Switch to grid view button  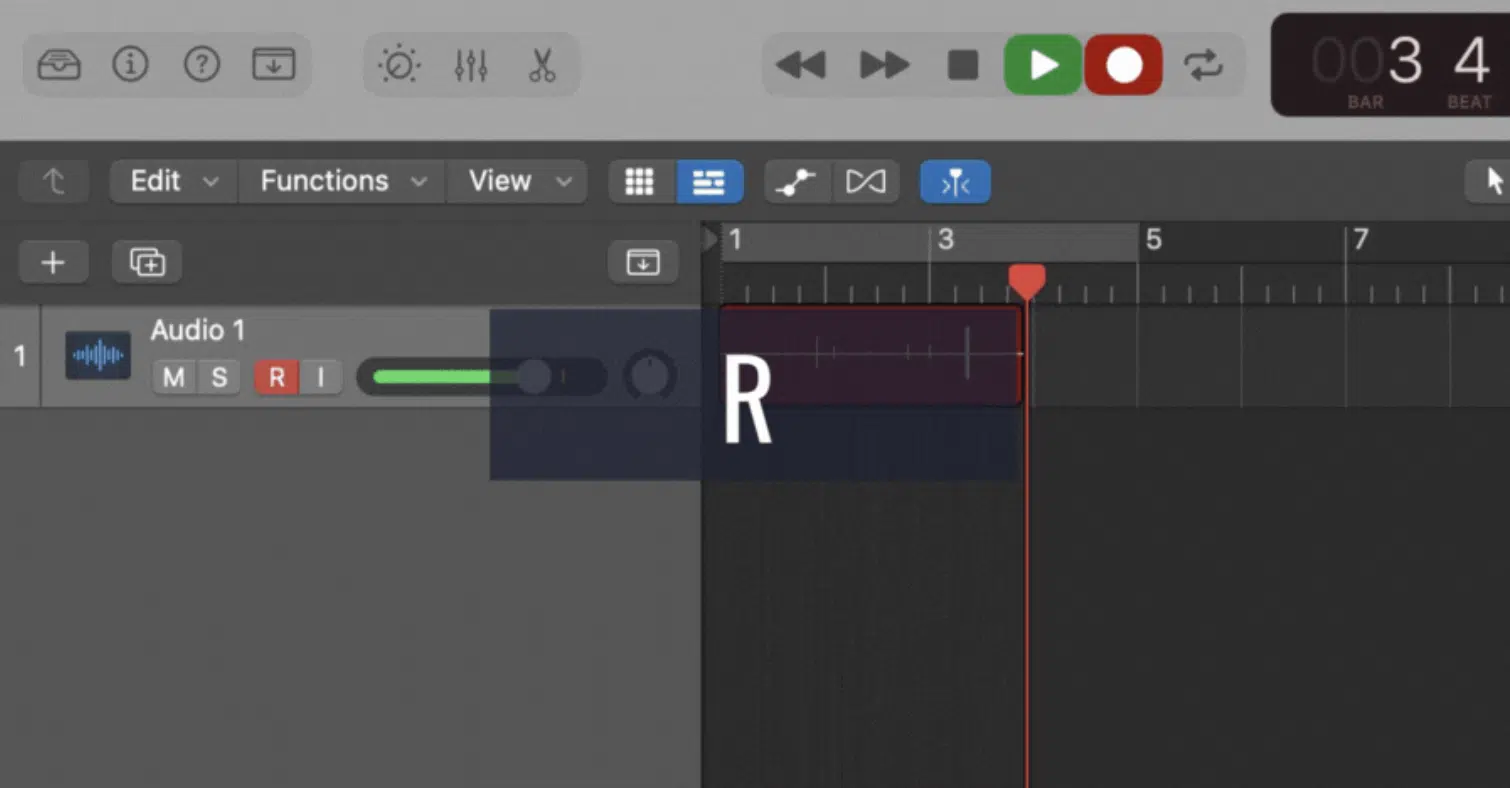point(641,182)
